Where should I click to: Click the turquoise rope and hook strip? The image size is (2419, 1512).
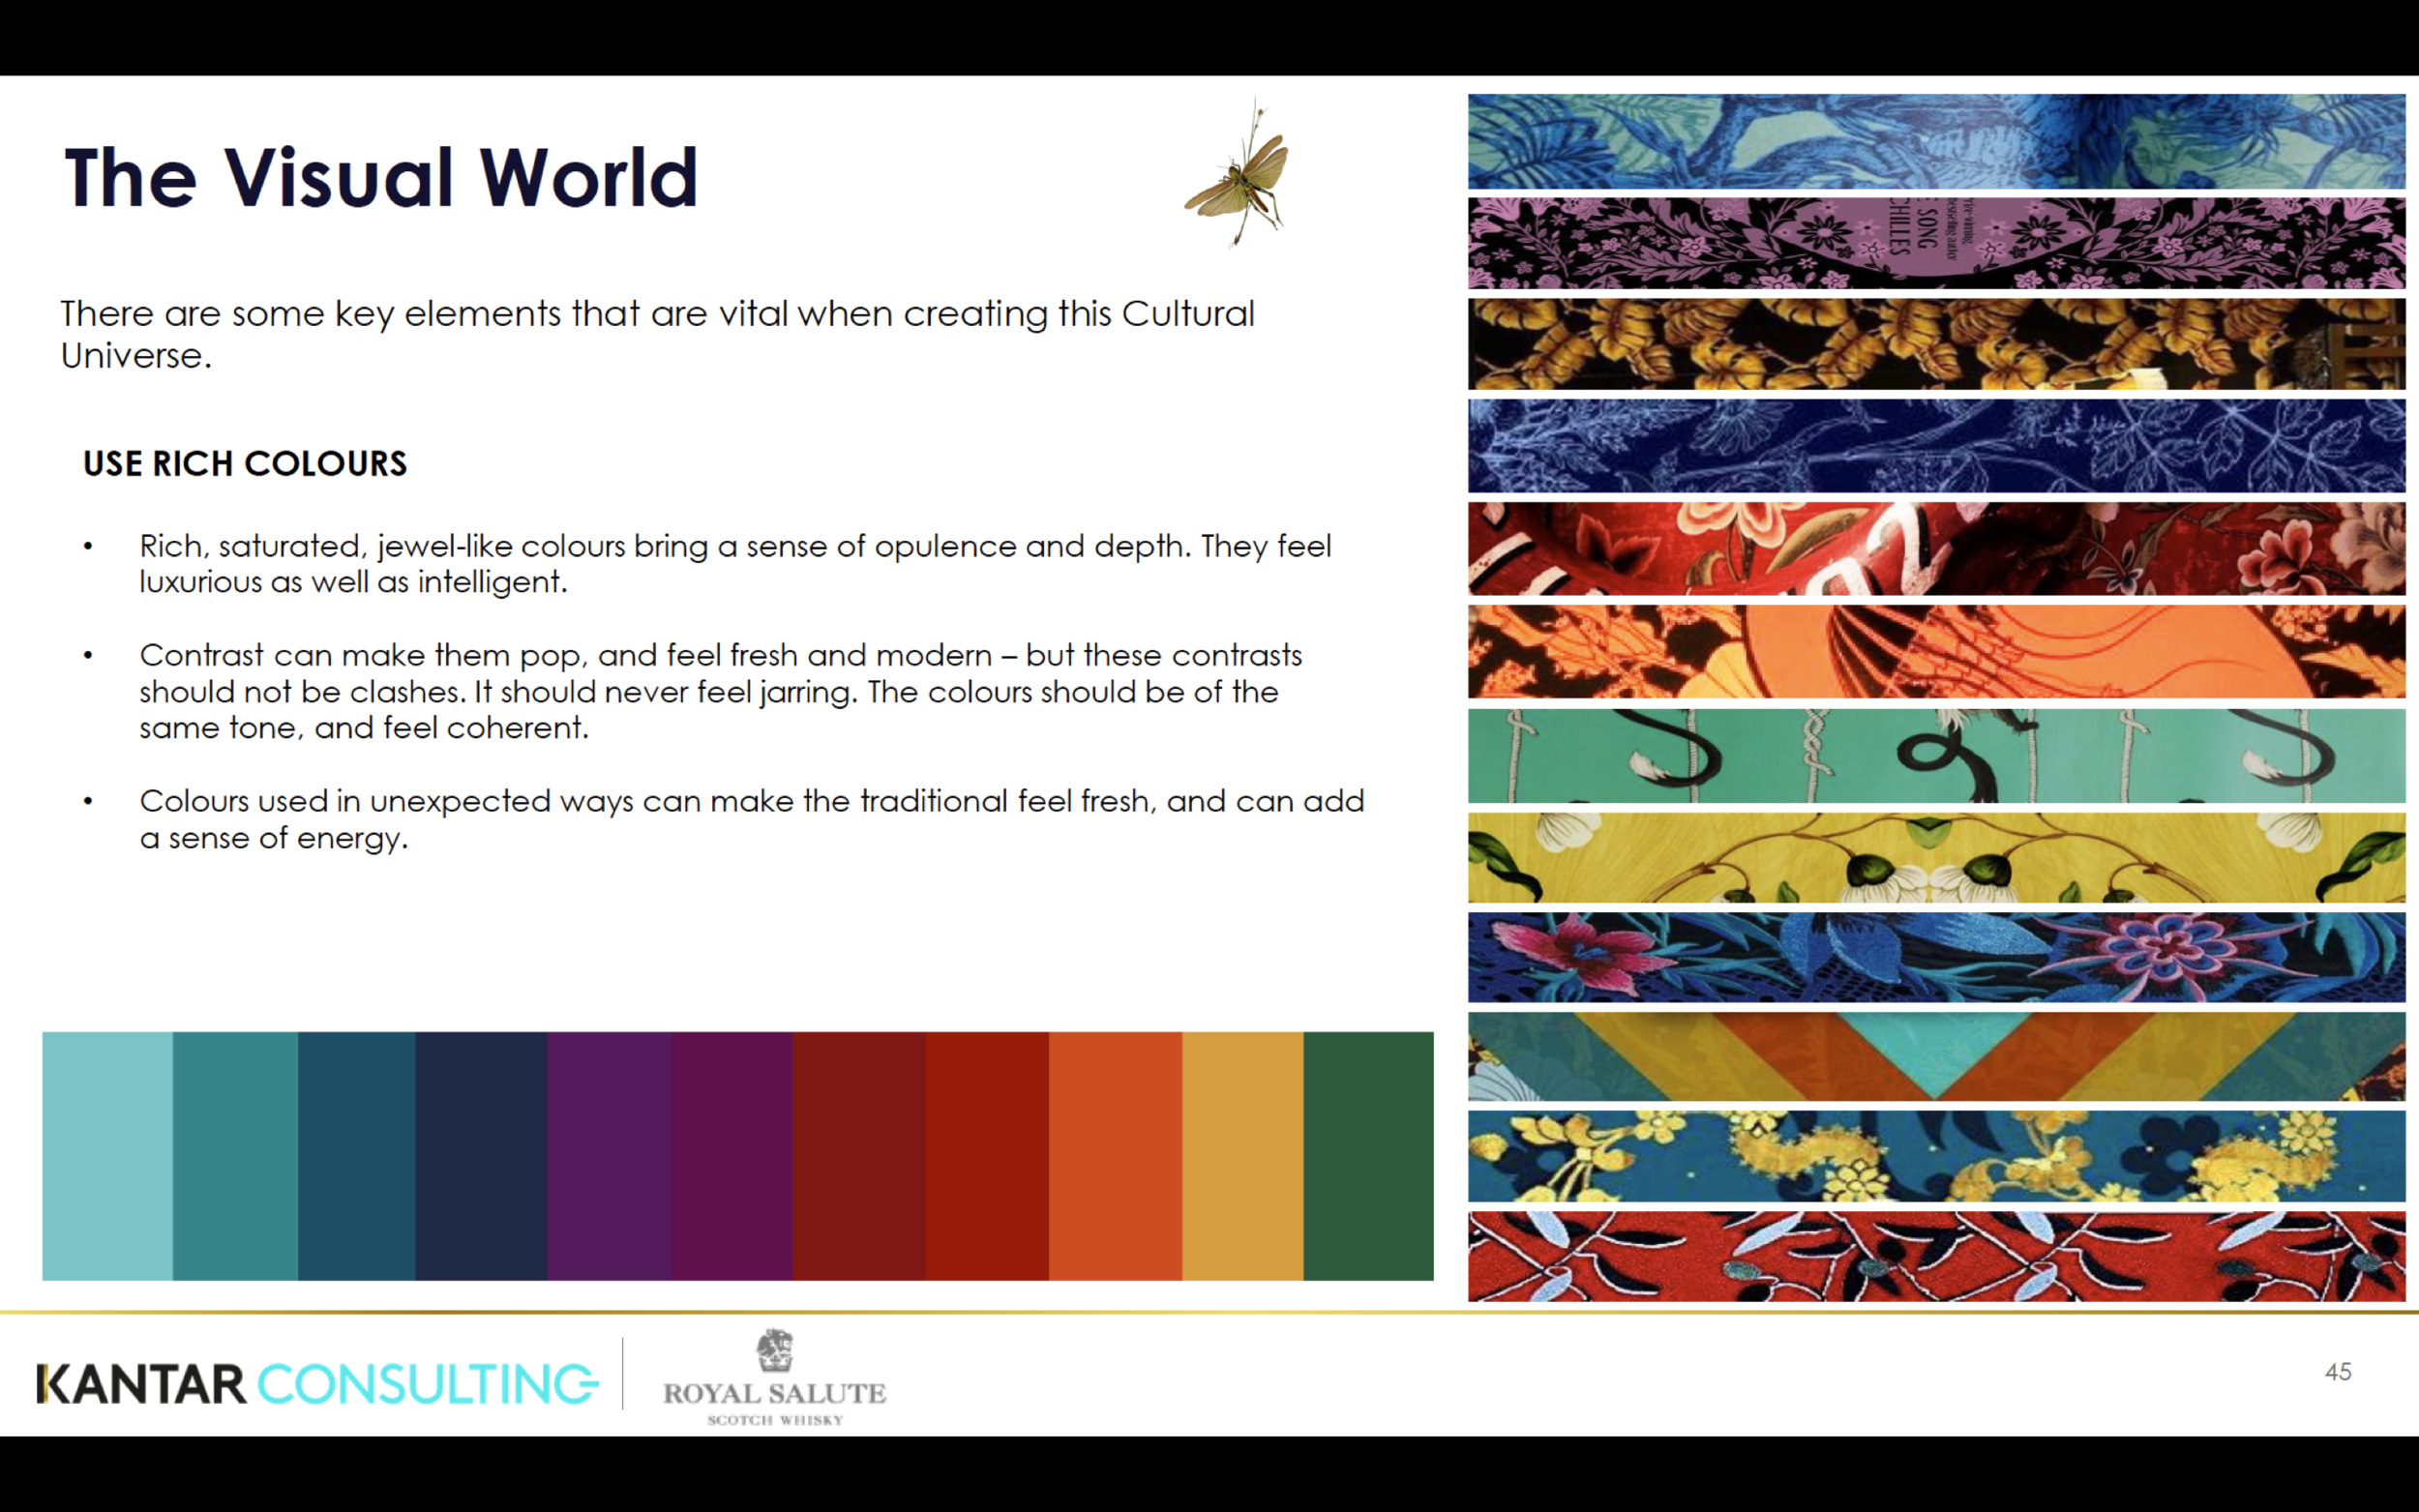[x=1936, y=756]
